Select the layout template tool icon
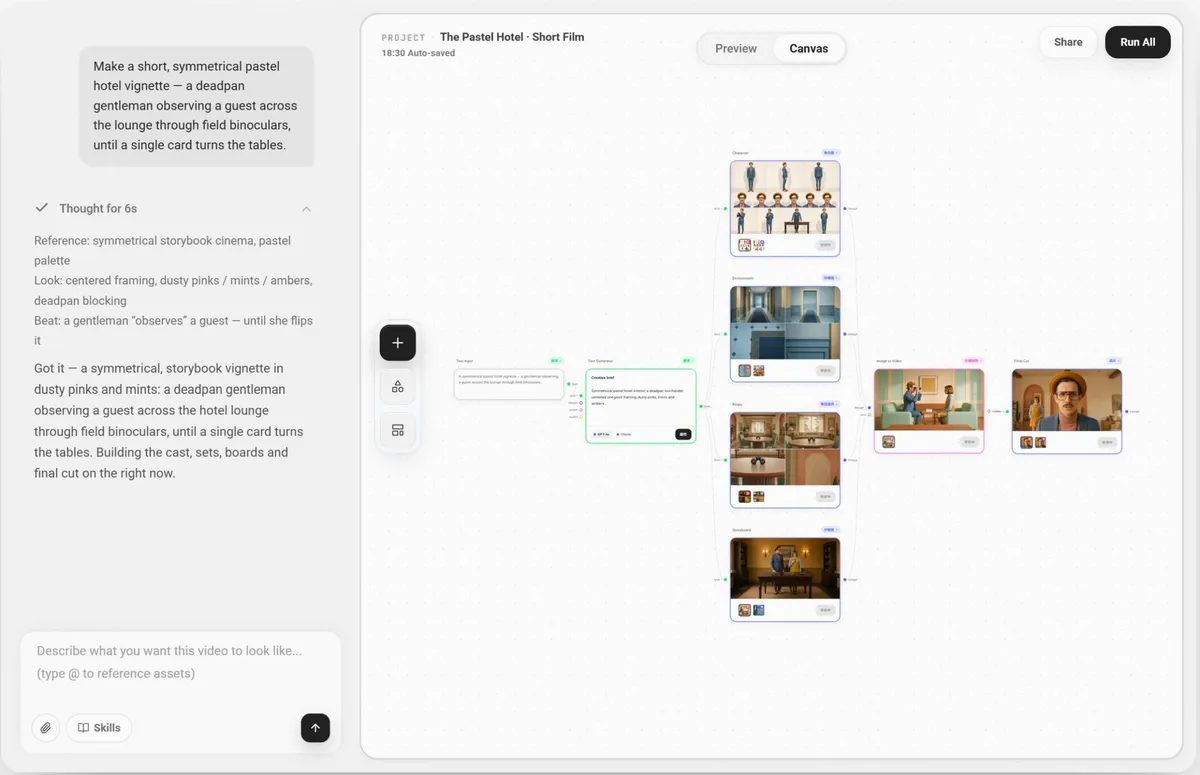The height and width of the screenshot is (775, 1200). point(397,430)
